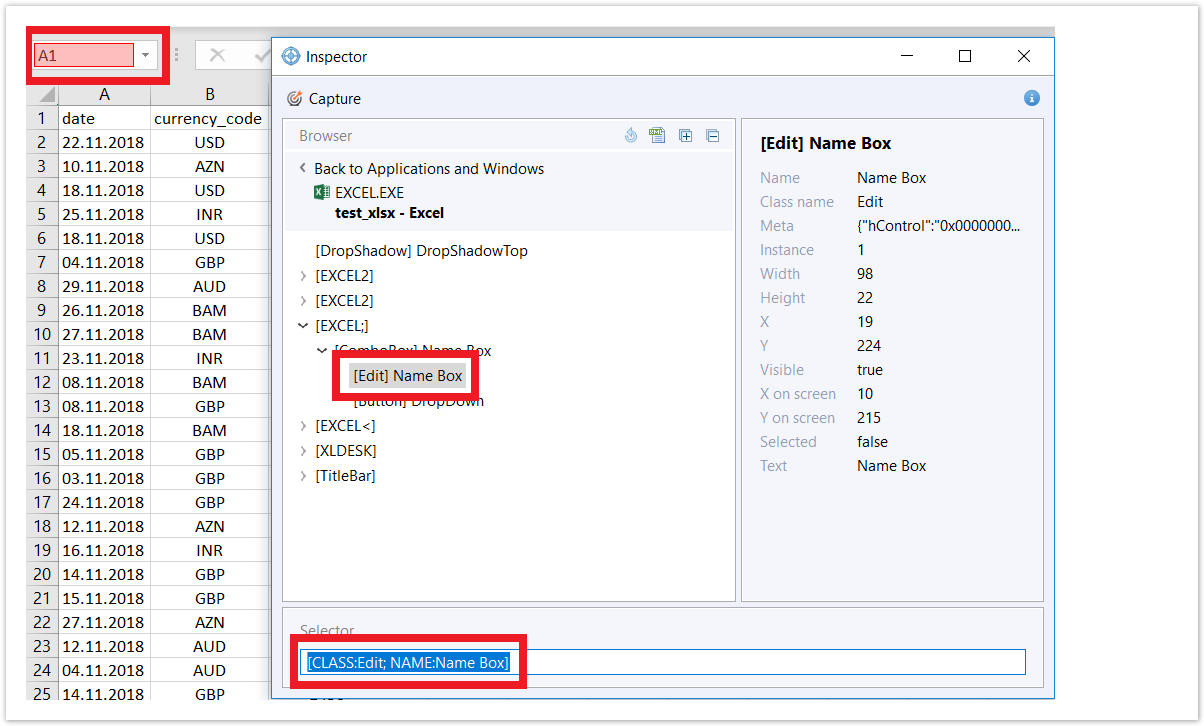Click the INR cell in row 5

(210, 214)
